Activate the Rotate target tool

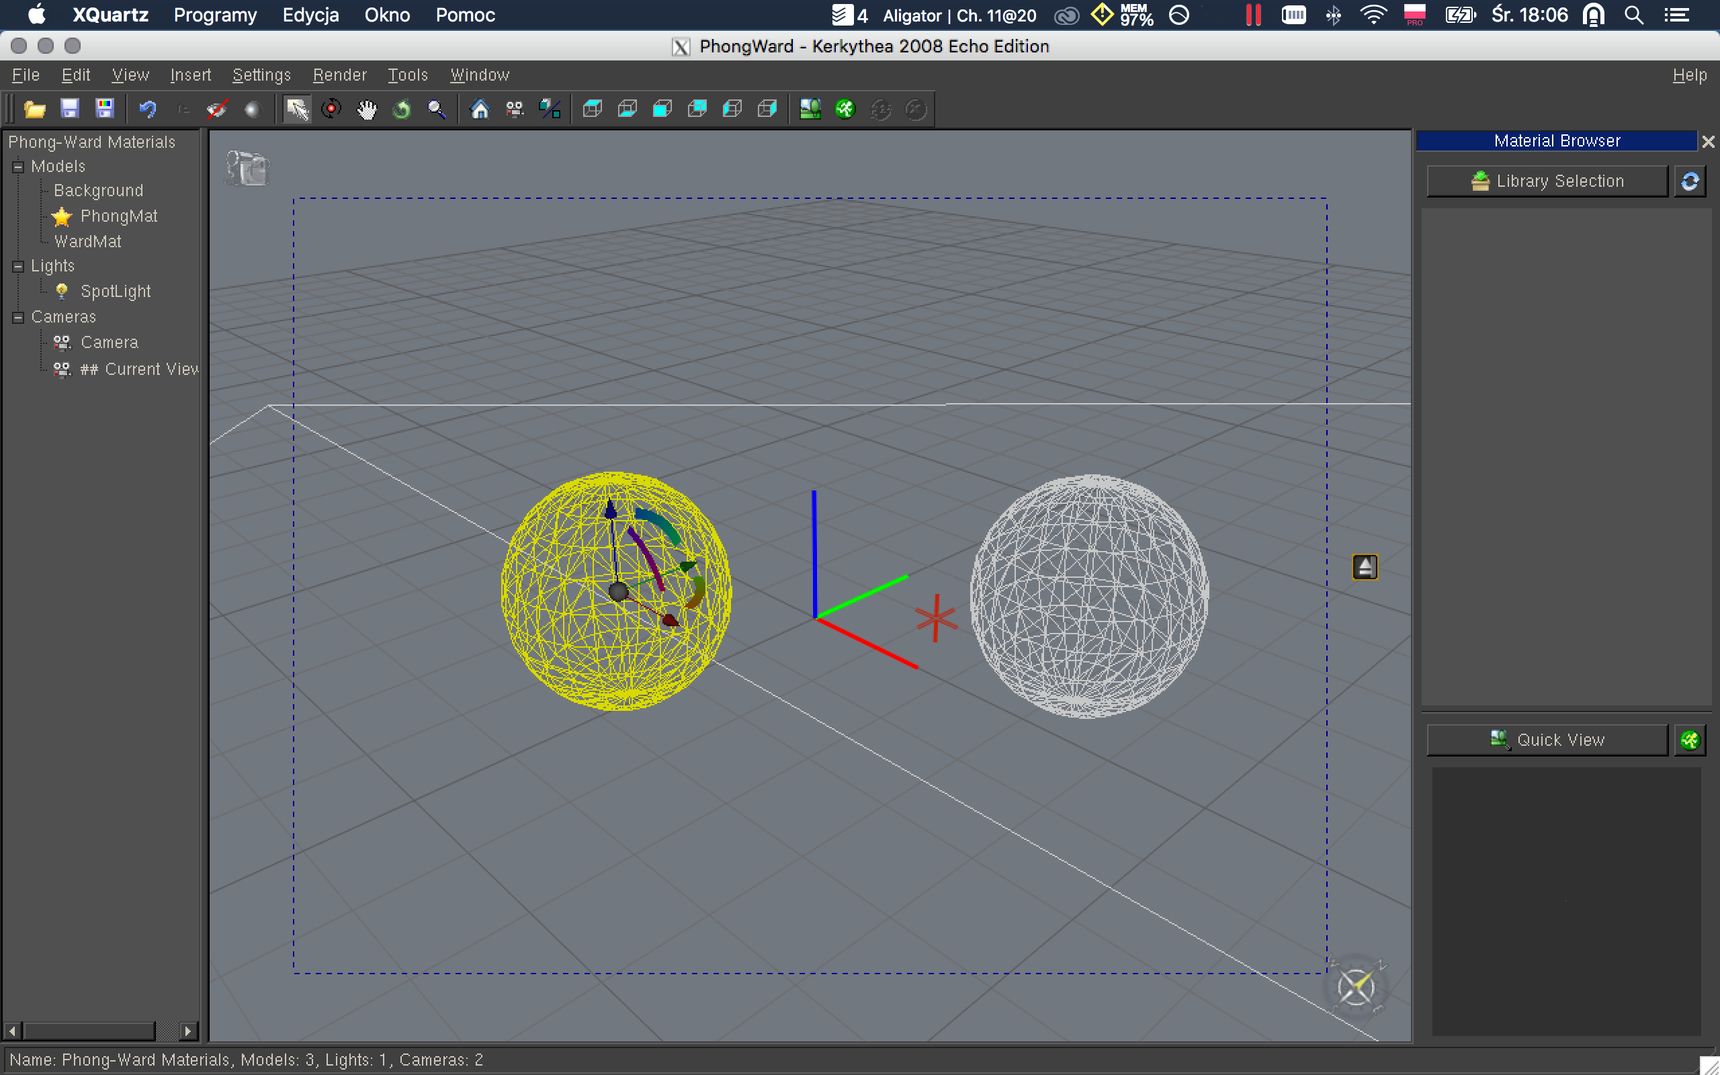(331, 109)
